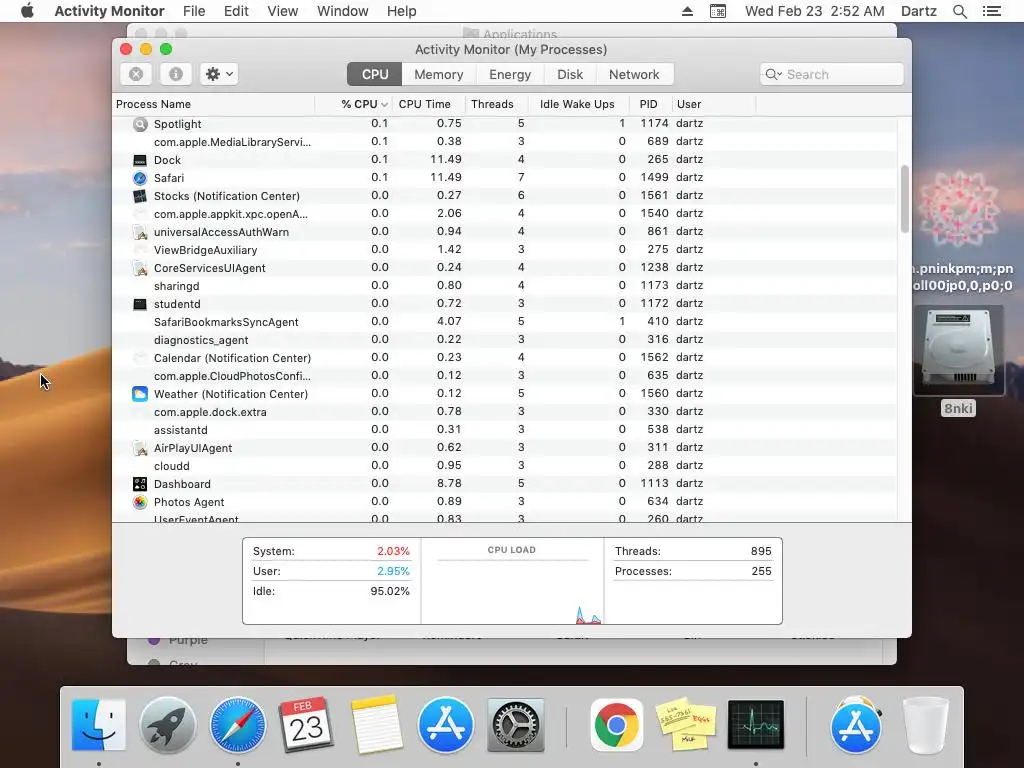Click the Quit Process stop icon
1024x768 pixels.
point(136,74)
